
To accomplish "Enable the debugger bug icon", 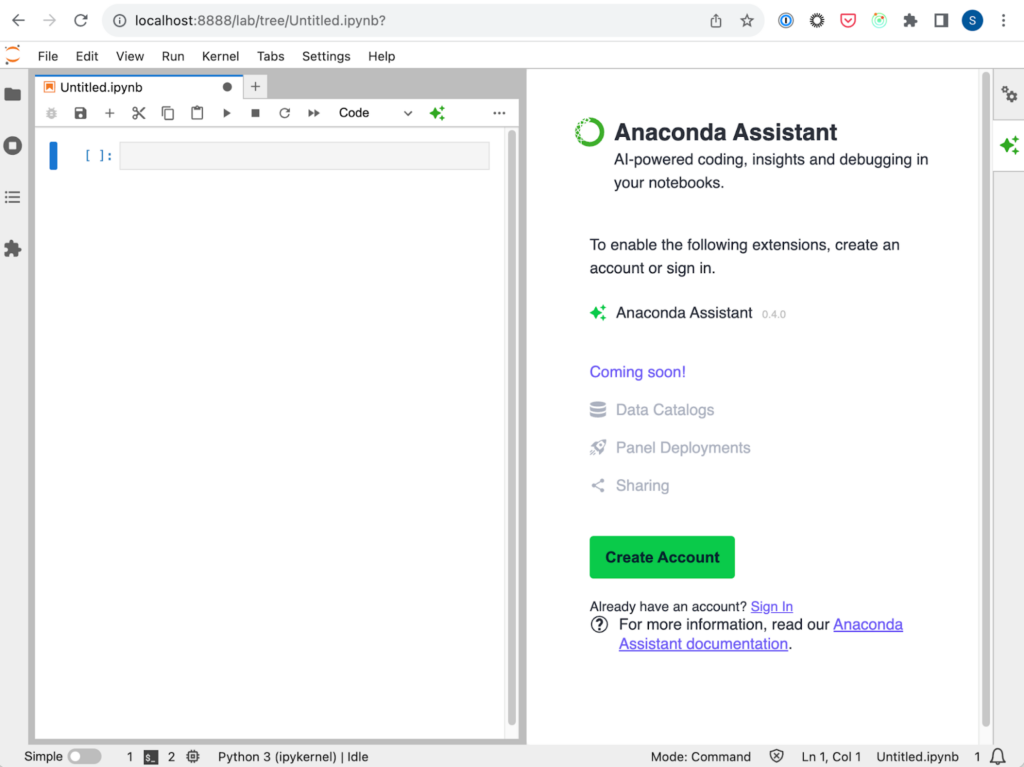I will click(x=52, y=113).
